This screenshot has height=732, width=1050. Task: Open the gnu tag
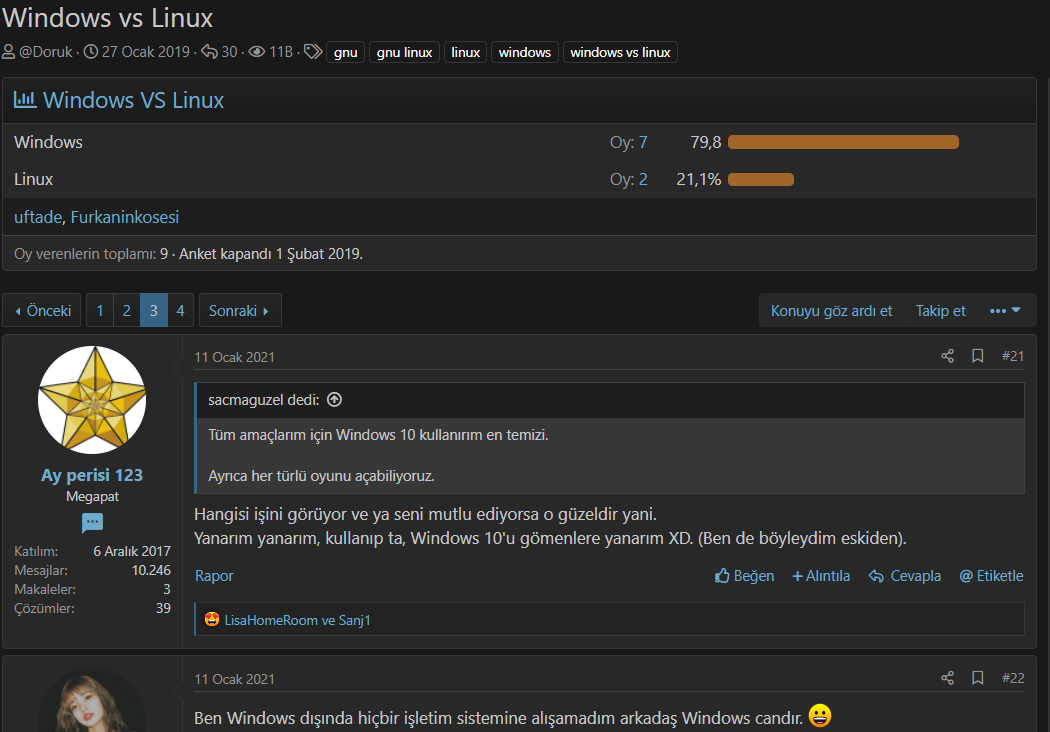(x=346, y=52)
